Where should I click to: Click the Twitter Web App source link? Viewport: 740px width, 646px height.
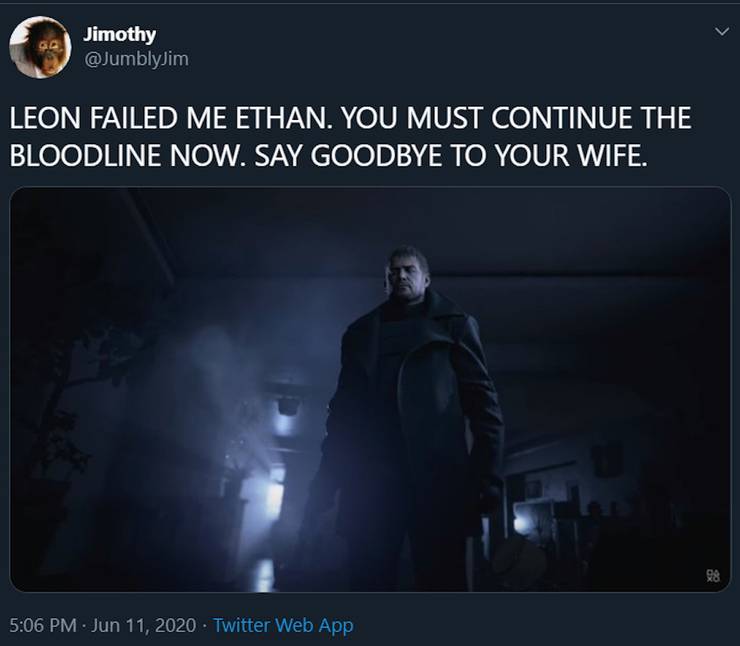pyautogui.click(x=283, y=625)
